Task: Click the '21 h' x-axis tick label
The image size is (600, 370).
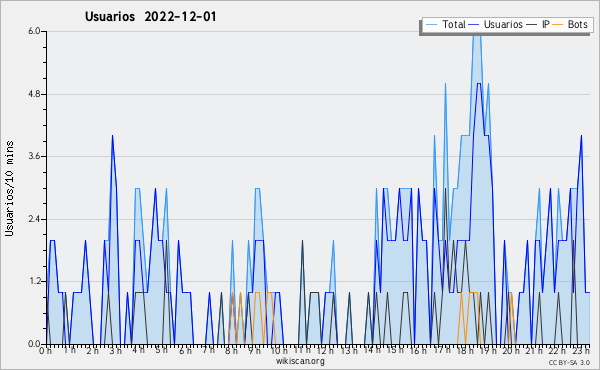Action: point(534,351)
